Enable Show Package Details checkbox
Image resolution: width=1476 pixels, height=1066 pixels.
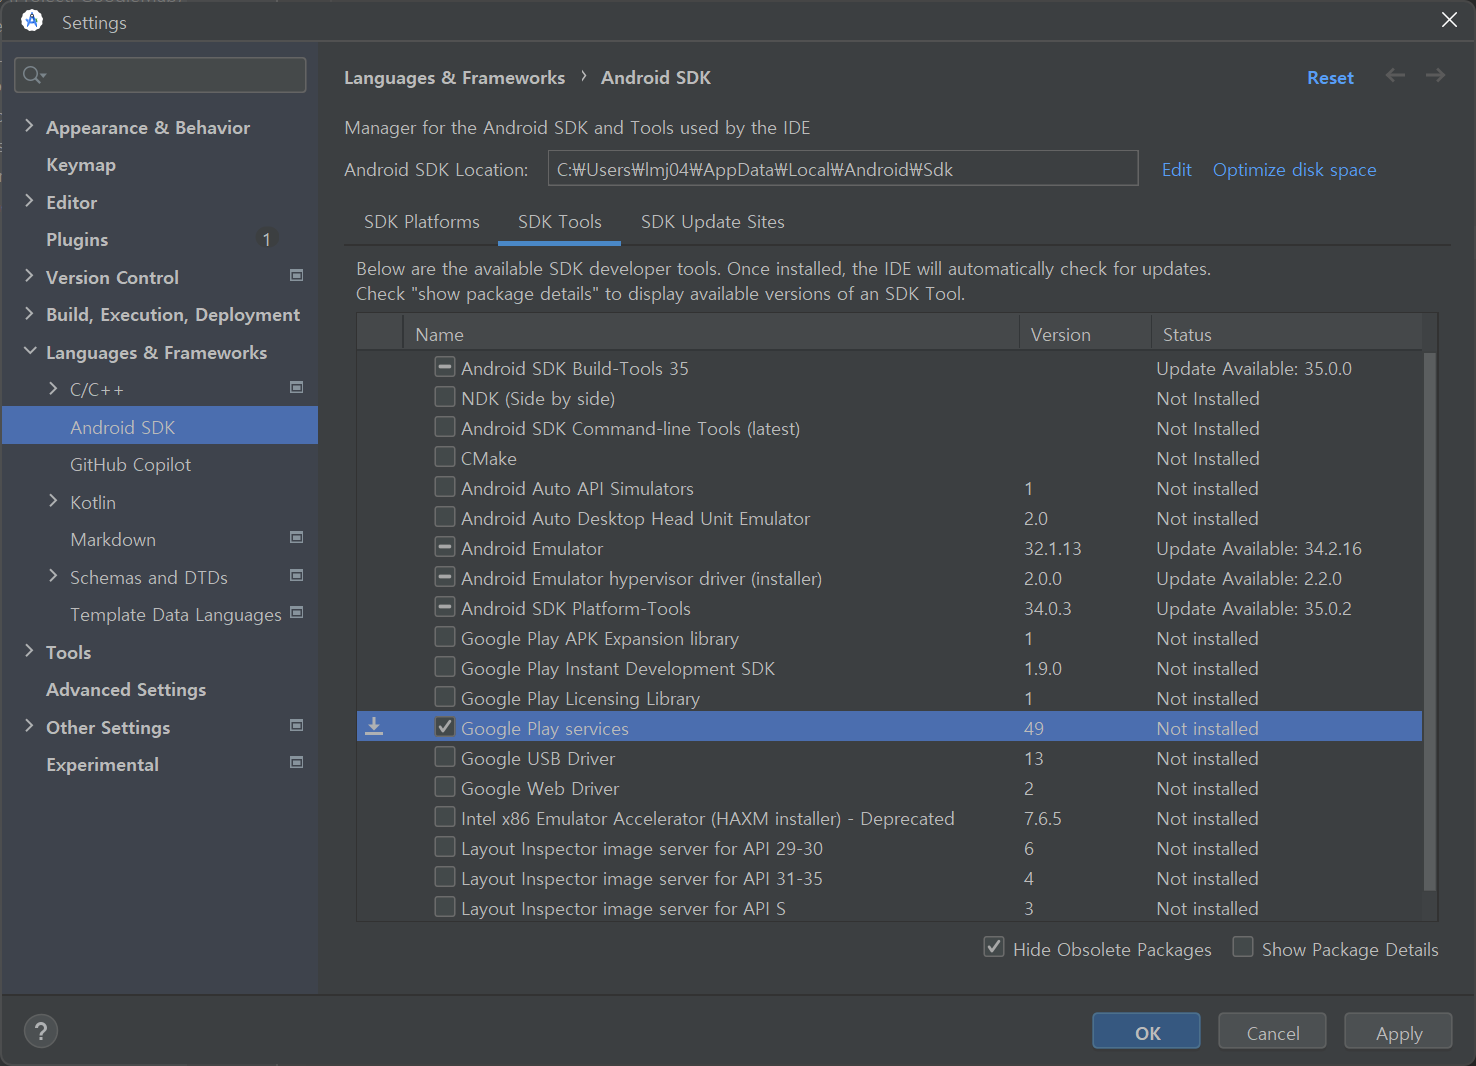(x=1243, y=947)
